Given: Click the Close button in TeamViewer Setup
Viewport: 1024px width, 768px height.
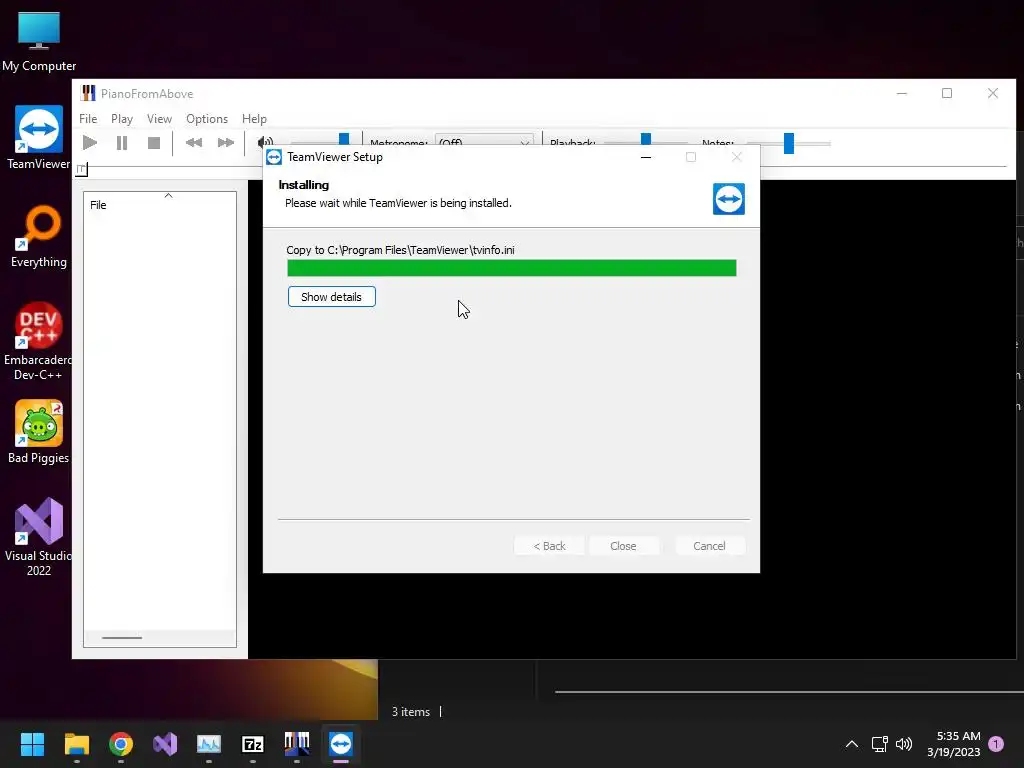Looking at the screenshot, I should [x=623, y=546].
